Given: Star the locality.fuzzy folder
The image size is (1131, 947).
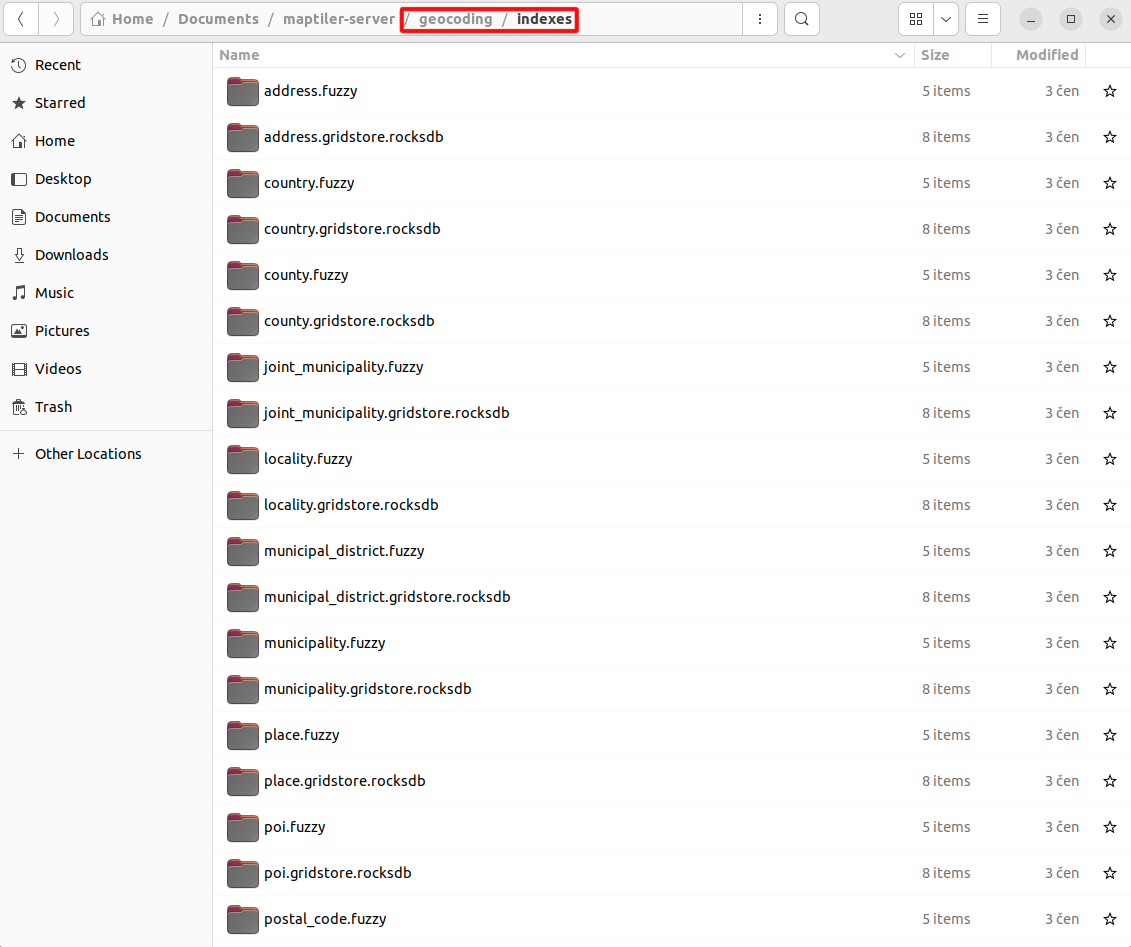Looking at the screenshot, I should pyautogui.click(x=1109, y=459).
